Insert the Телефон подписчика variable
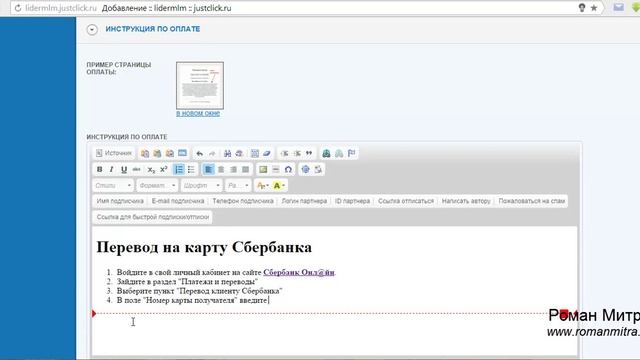The image size is (640, 360). [243, 201]
